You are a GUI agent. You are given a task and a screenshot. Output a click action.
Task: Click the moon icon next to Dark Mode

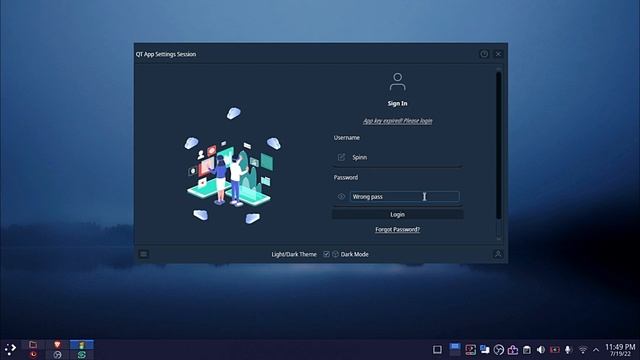[x=335, y=254]
